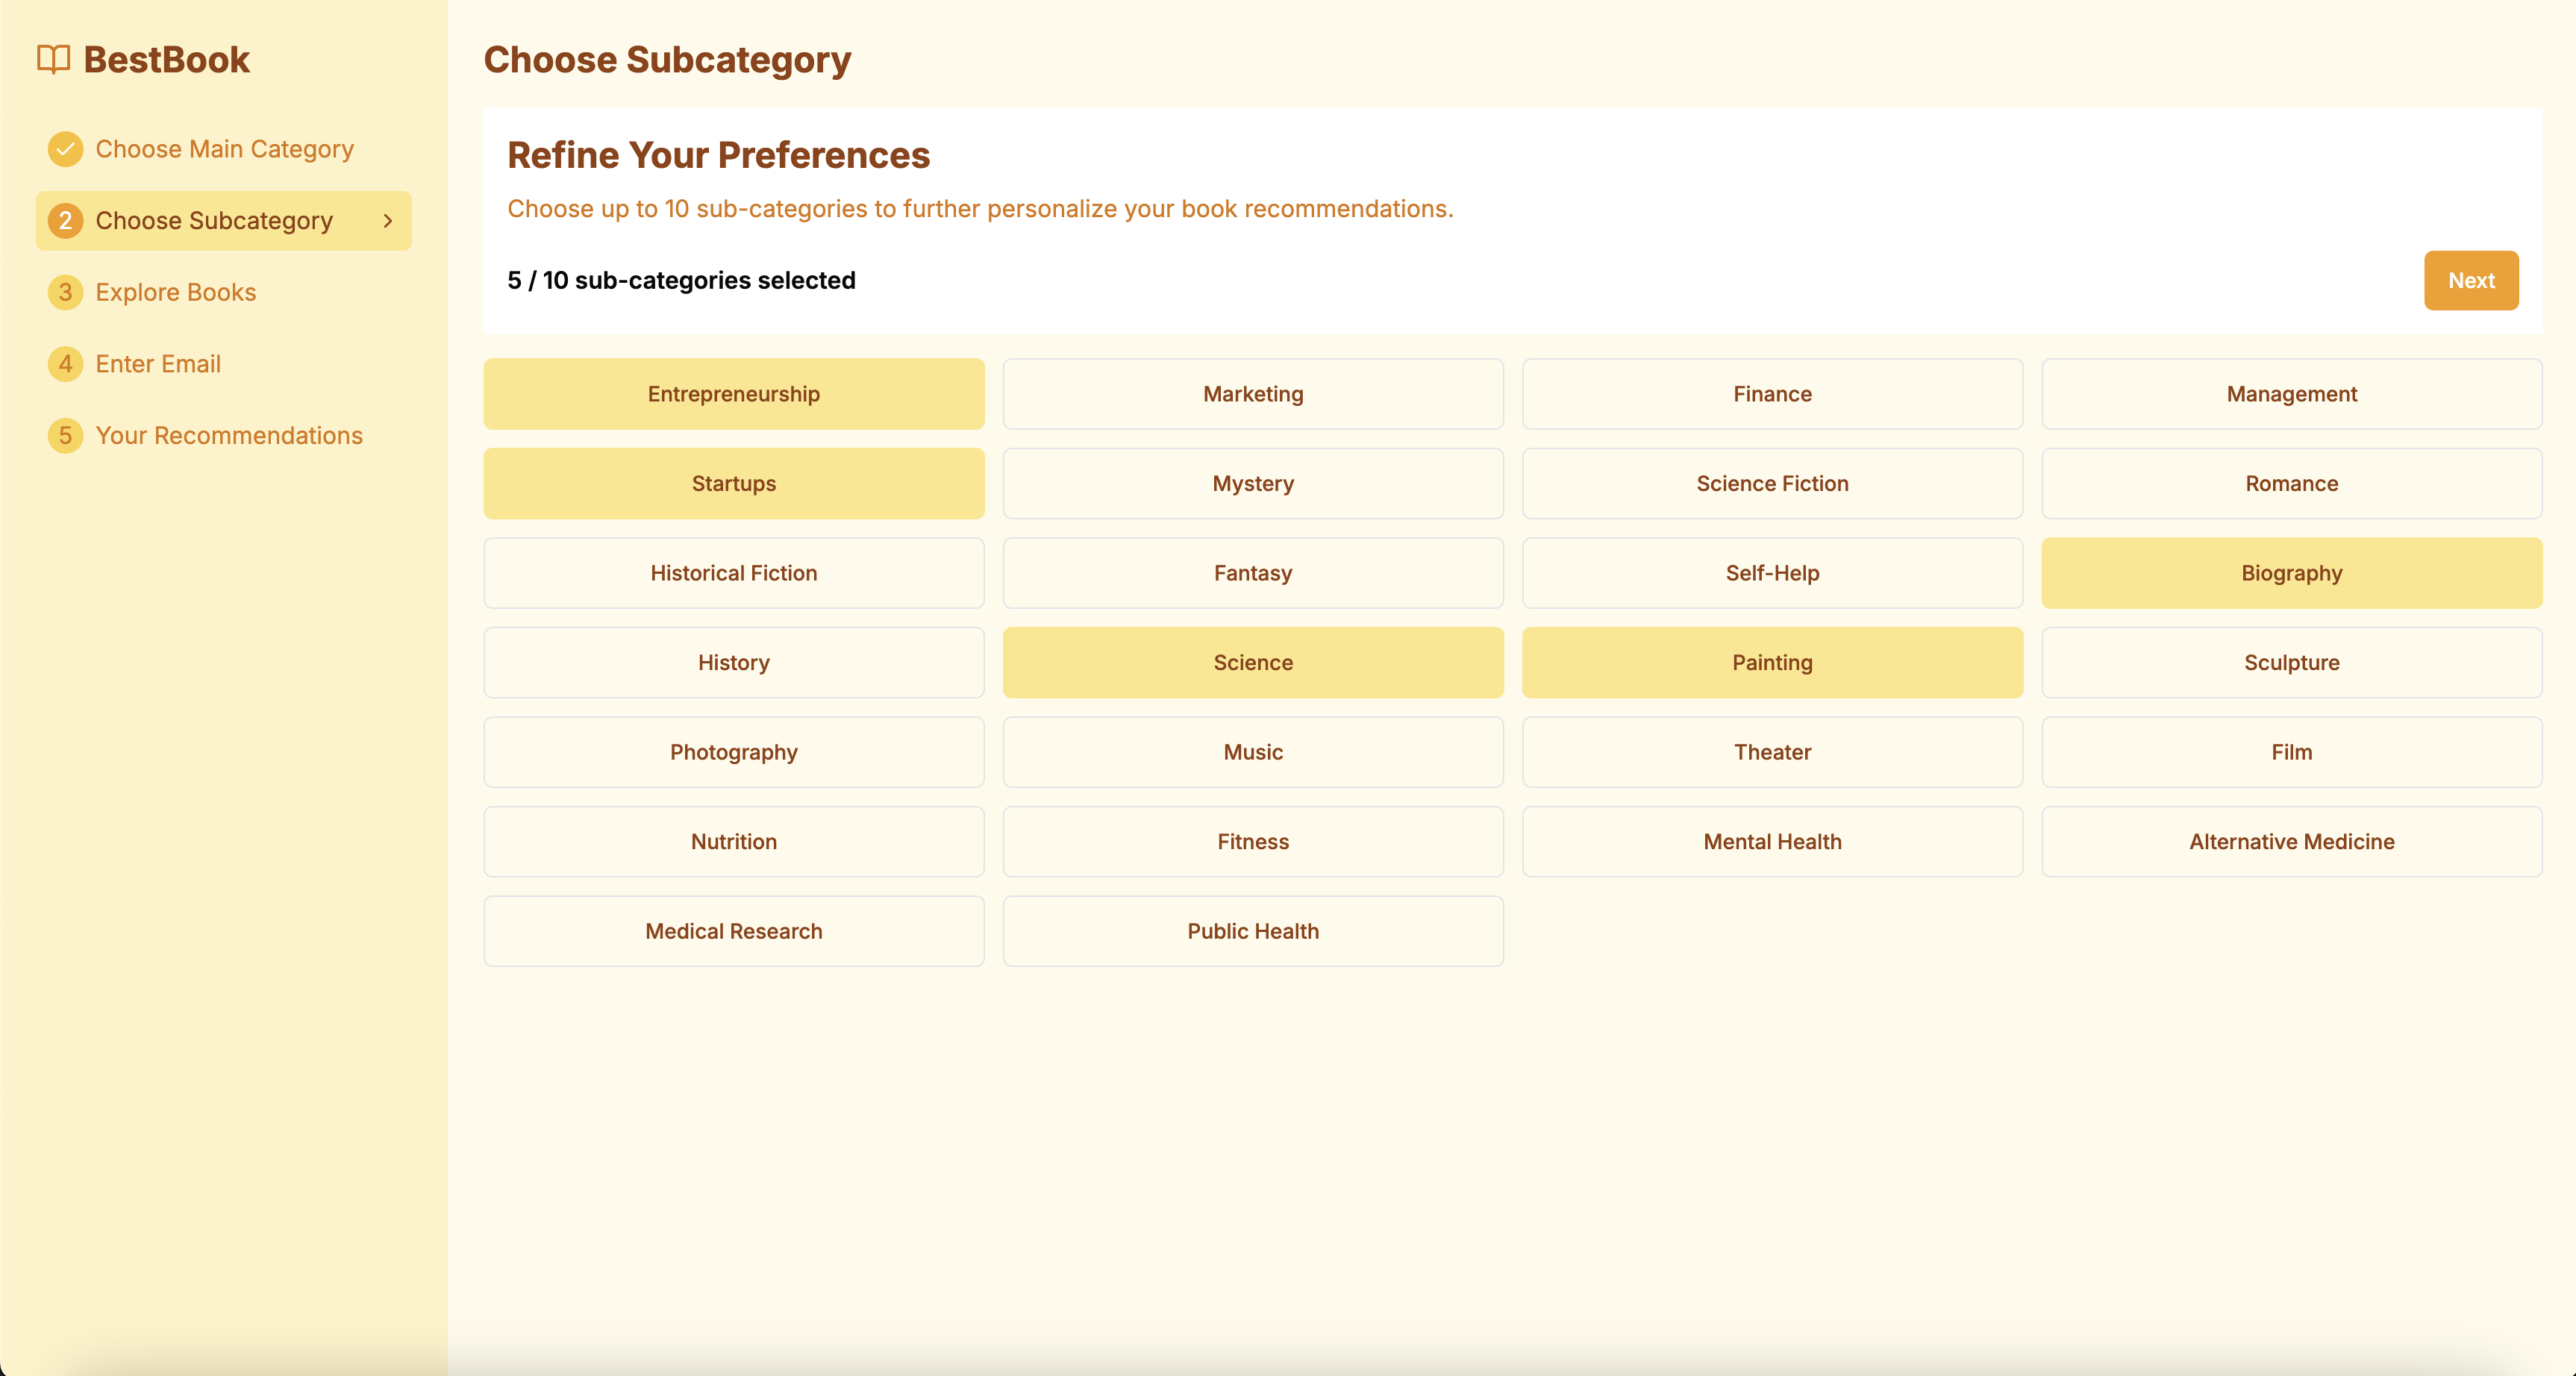Enable the Mental Health sub-category

(1771, 841)
